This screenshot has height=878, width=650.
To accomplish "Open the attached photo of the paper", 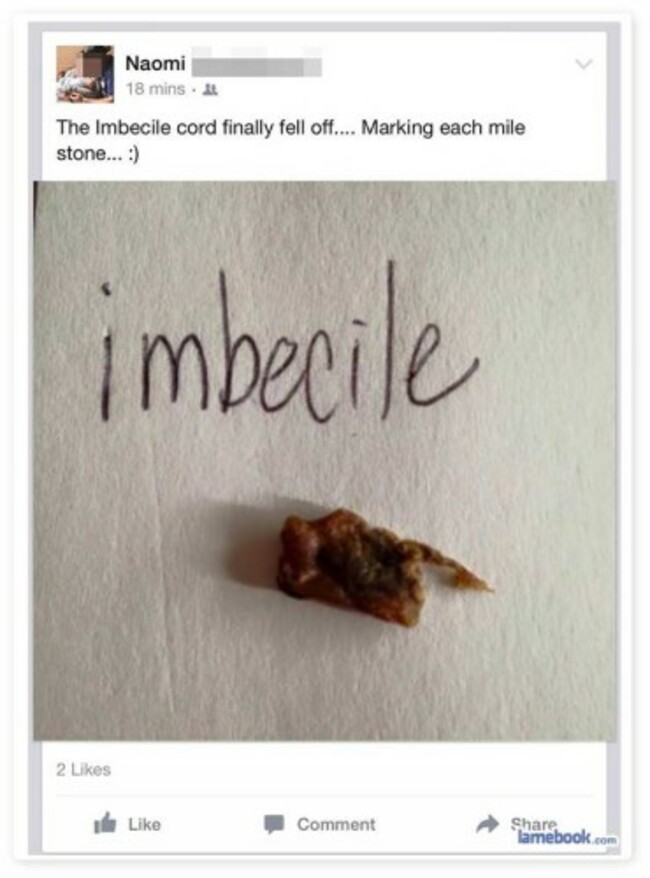I will [x=325, y=461].
